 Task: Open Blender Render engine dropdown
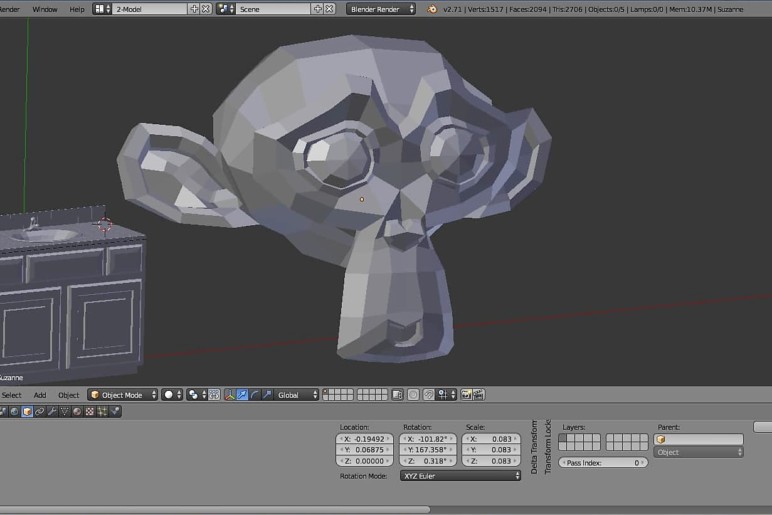coord(381,9)
